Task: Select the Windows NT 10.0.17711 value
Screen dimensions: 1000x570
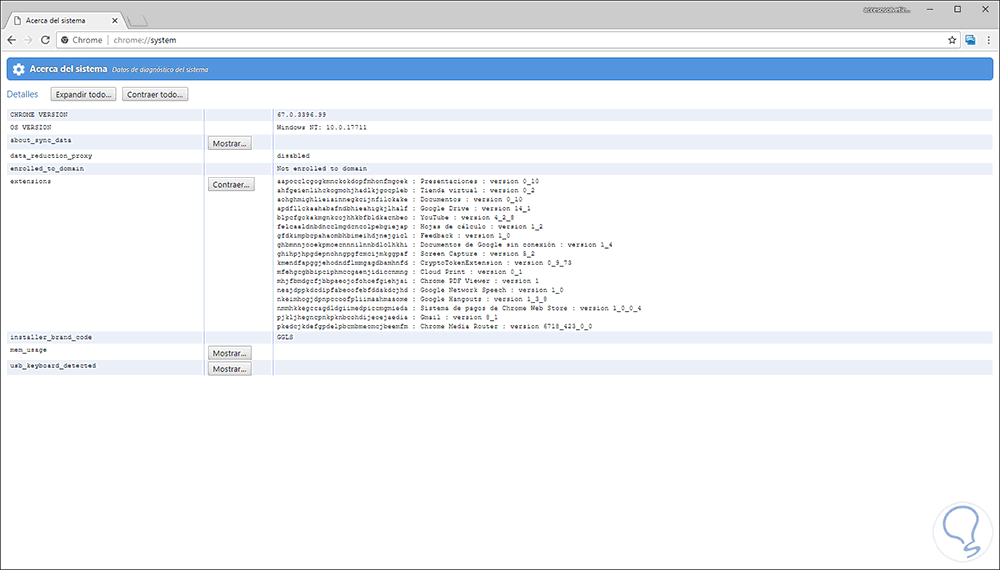Action: tap(321, 128)
